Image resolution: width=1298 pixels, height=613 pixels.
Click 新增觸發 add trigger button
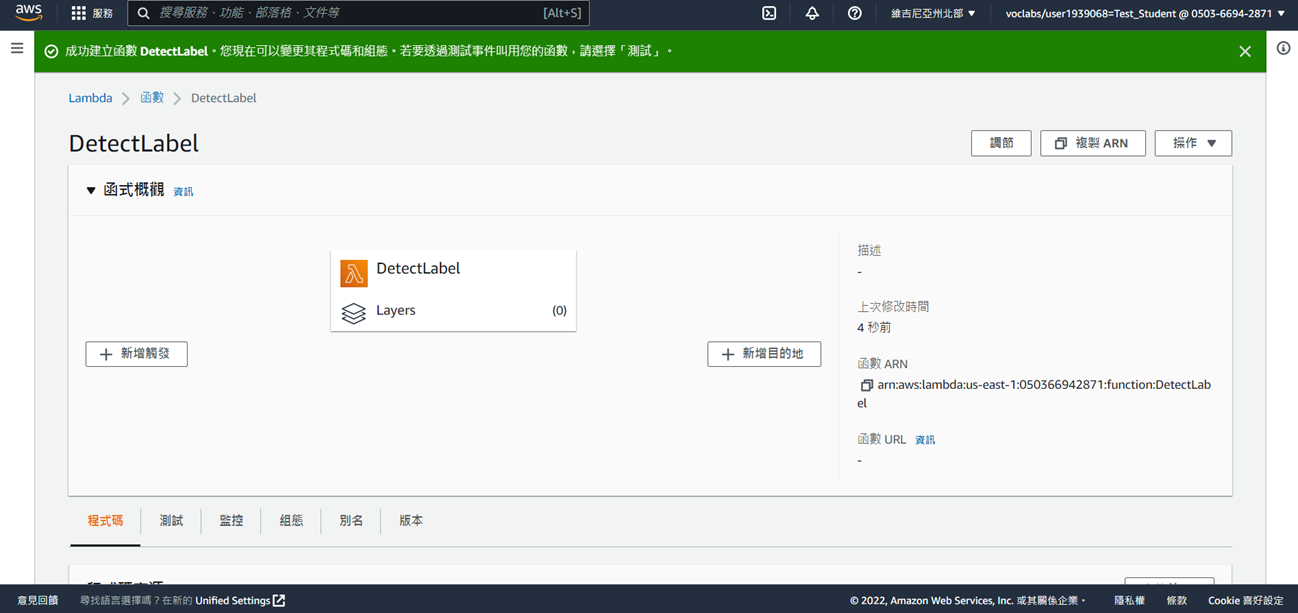tap(136, 354)
